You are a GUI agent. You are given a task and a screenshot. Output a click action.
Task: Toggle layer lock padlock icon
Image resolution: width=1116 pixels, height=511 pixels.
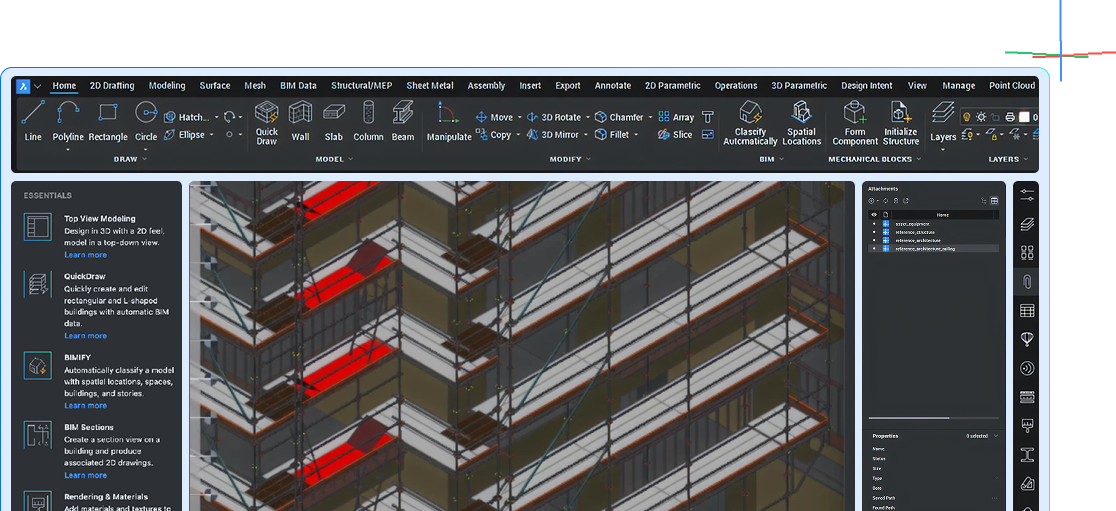point(995,117)
